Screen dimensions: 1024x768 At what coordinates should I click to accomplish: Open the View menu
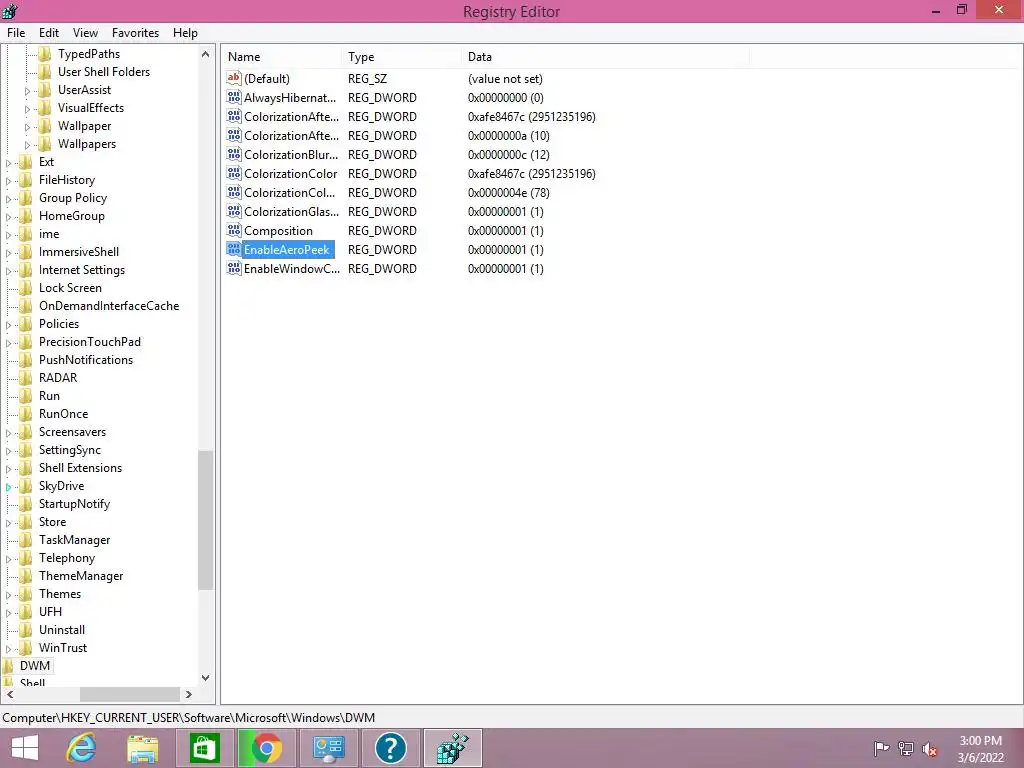pos(85,33)
